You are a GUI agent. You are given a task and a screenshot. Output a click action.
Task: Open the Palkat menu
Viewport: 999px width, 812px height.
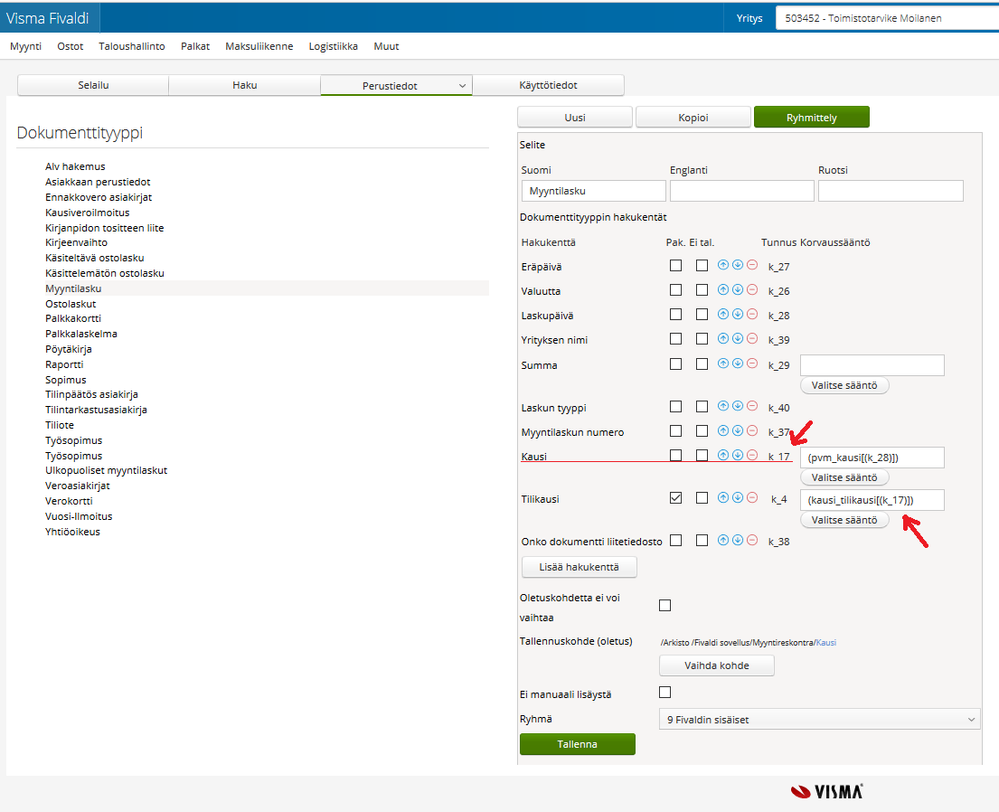195,47
